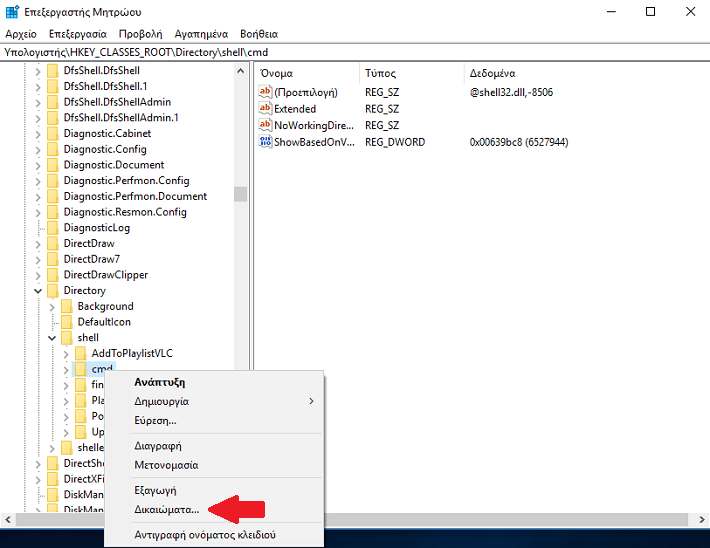
Task: Click the Diagnostic.Perfmon.Config folder icon
Action: pos(53,181)
